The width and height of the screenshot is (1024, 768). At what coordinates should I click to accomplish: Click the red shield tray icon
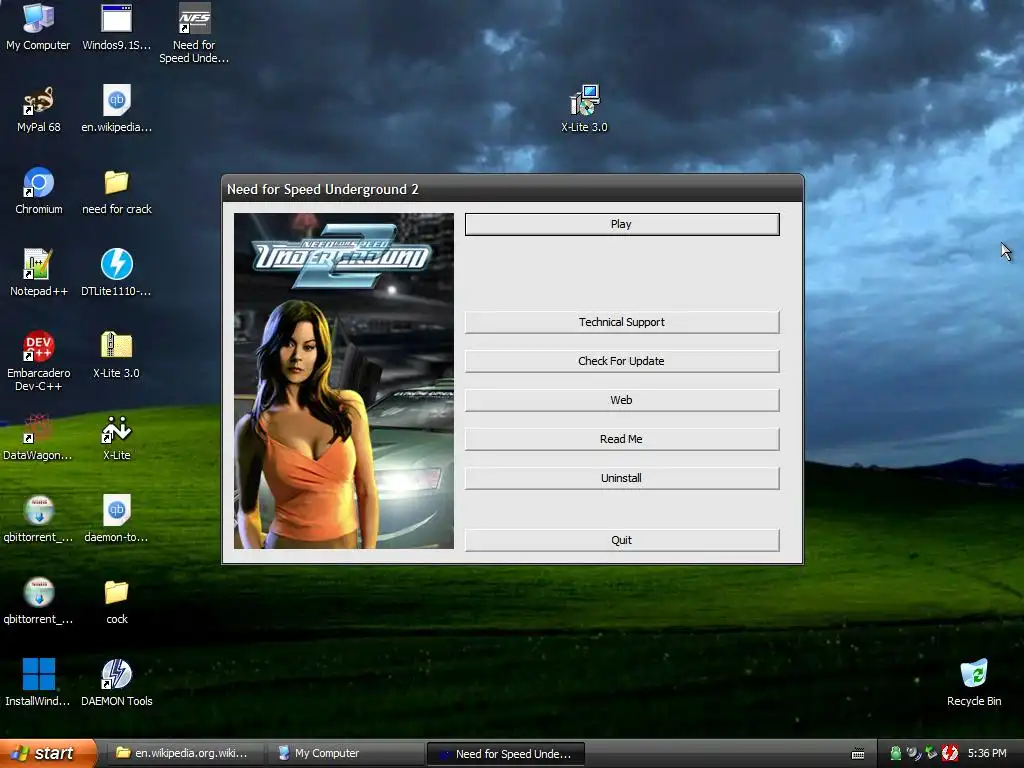coord(949,753)
